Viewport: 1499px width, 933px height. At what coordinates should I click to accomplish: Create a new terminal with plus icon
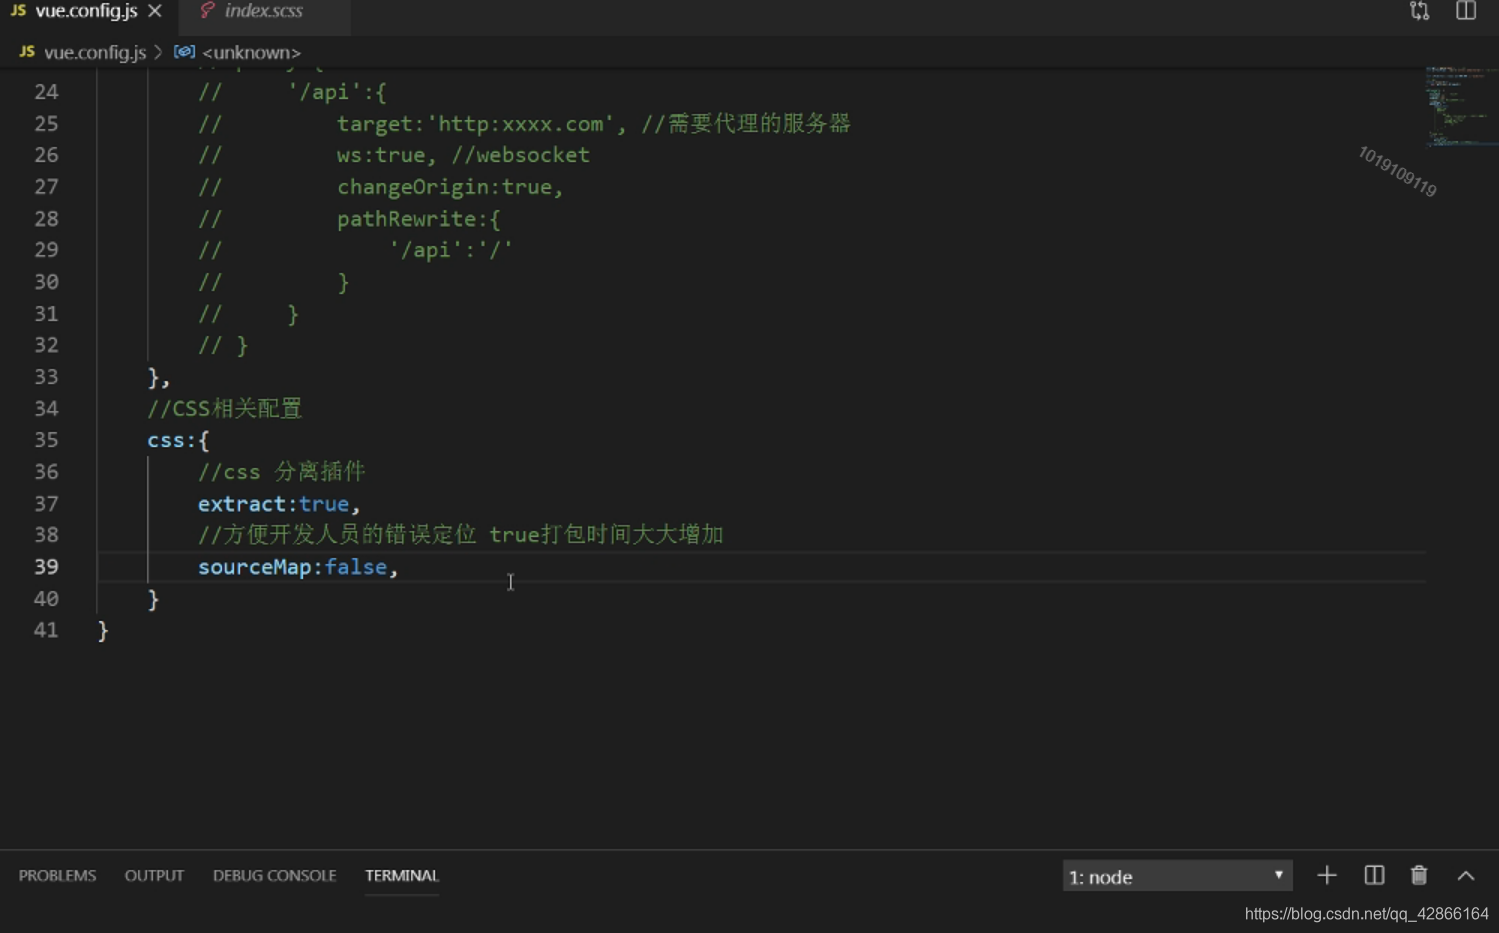tap(1326, 876)
